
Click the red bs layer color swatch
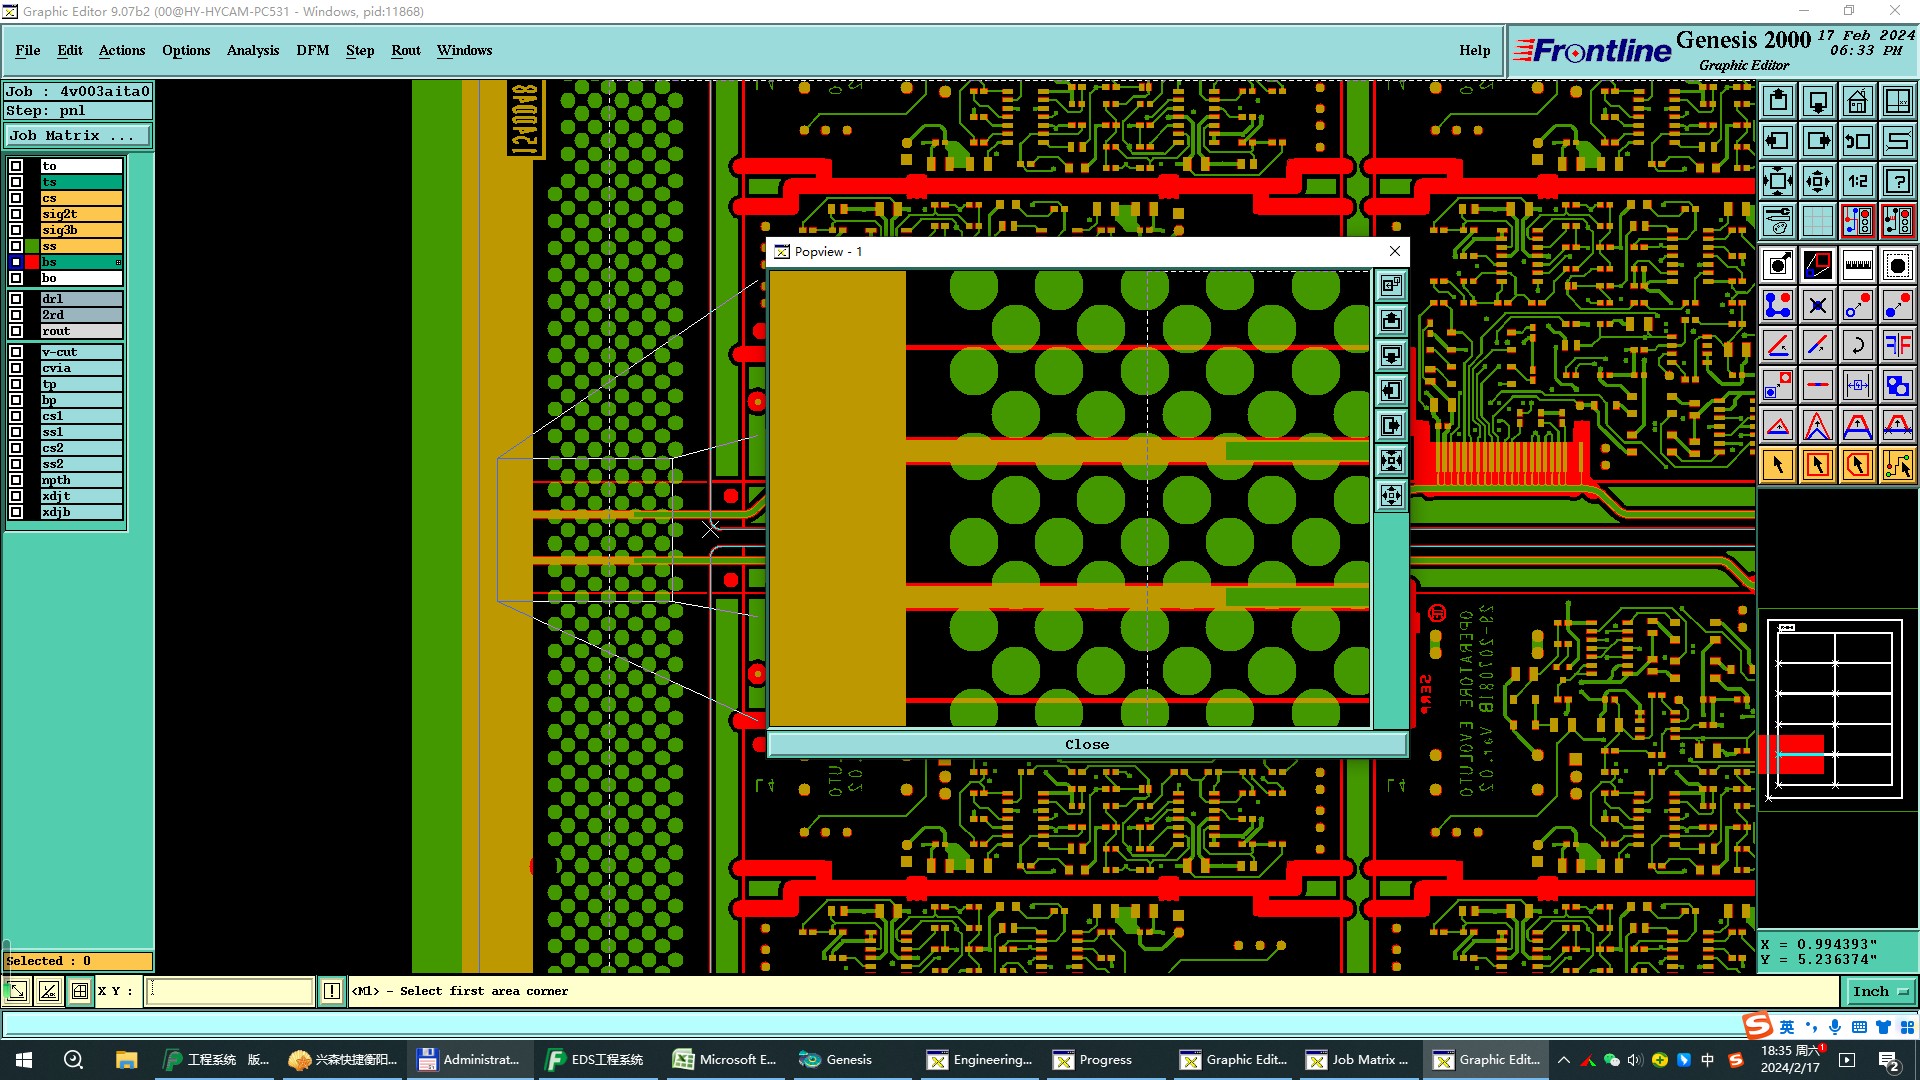tap(32, 262)
